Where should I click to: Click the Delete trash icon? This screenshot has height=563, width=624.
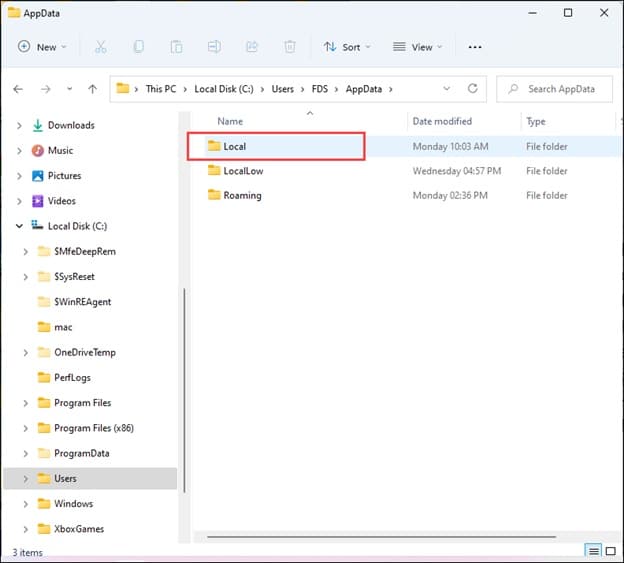[x=290, y=47]
